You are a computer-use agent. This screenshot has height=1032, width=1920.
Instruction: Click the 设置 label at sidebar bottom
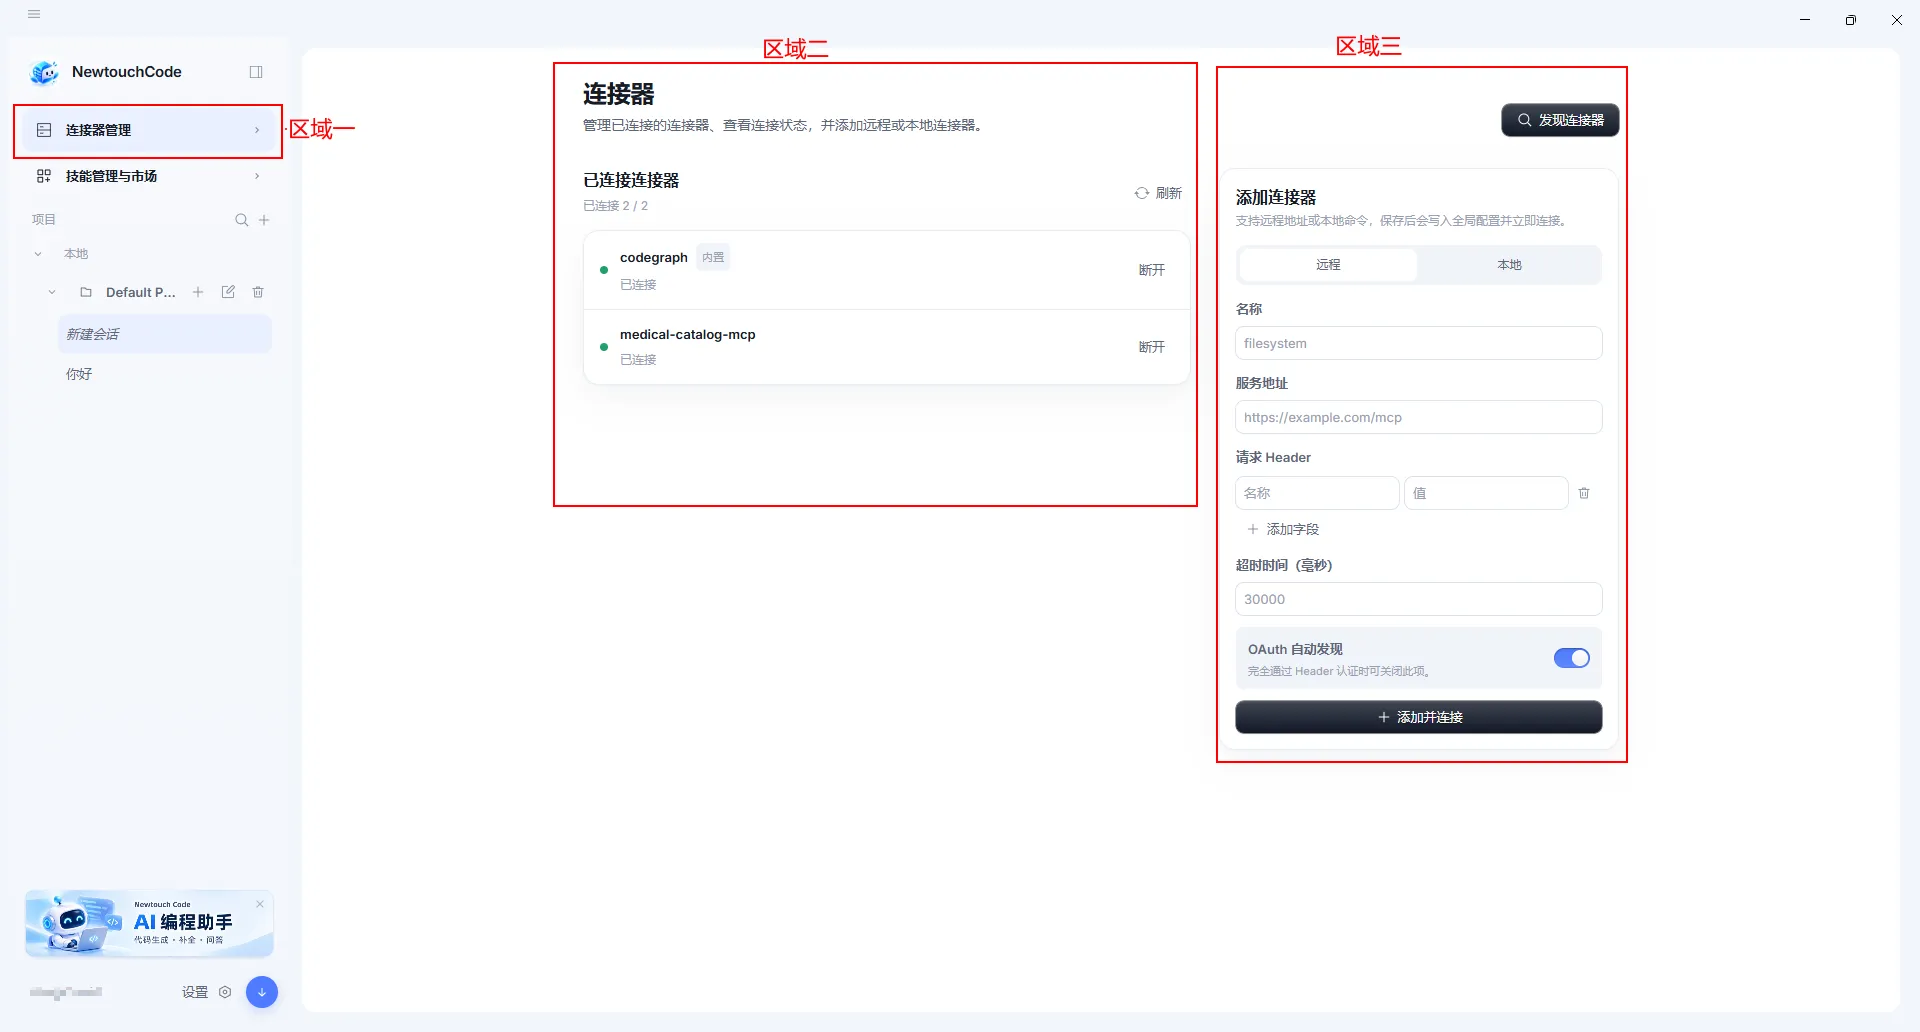pyautogui.click(x=195, y=992)
